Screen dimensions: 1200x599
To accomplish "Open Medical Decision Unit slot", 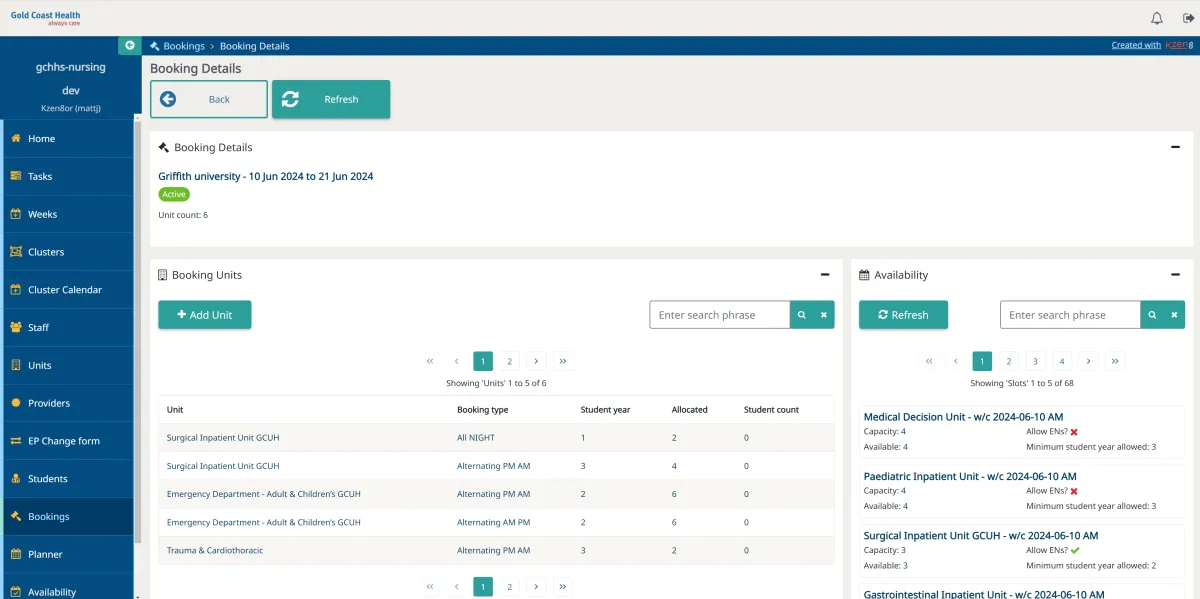I will tap(963, 417).
